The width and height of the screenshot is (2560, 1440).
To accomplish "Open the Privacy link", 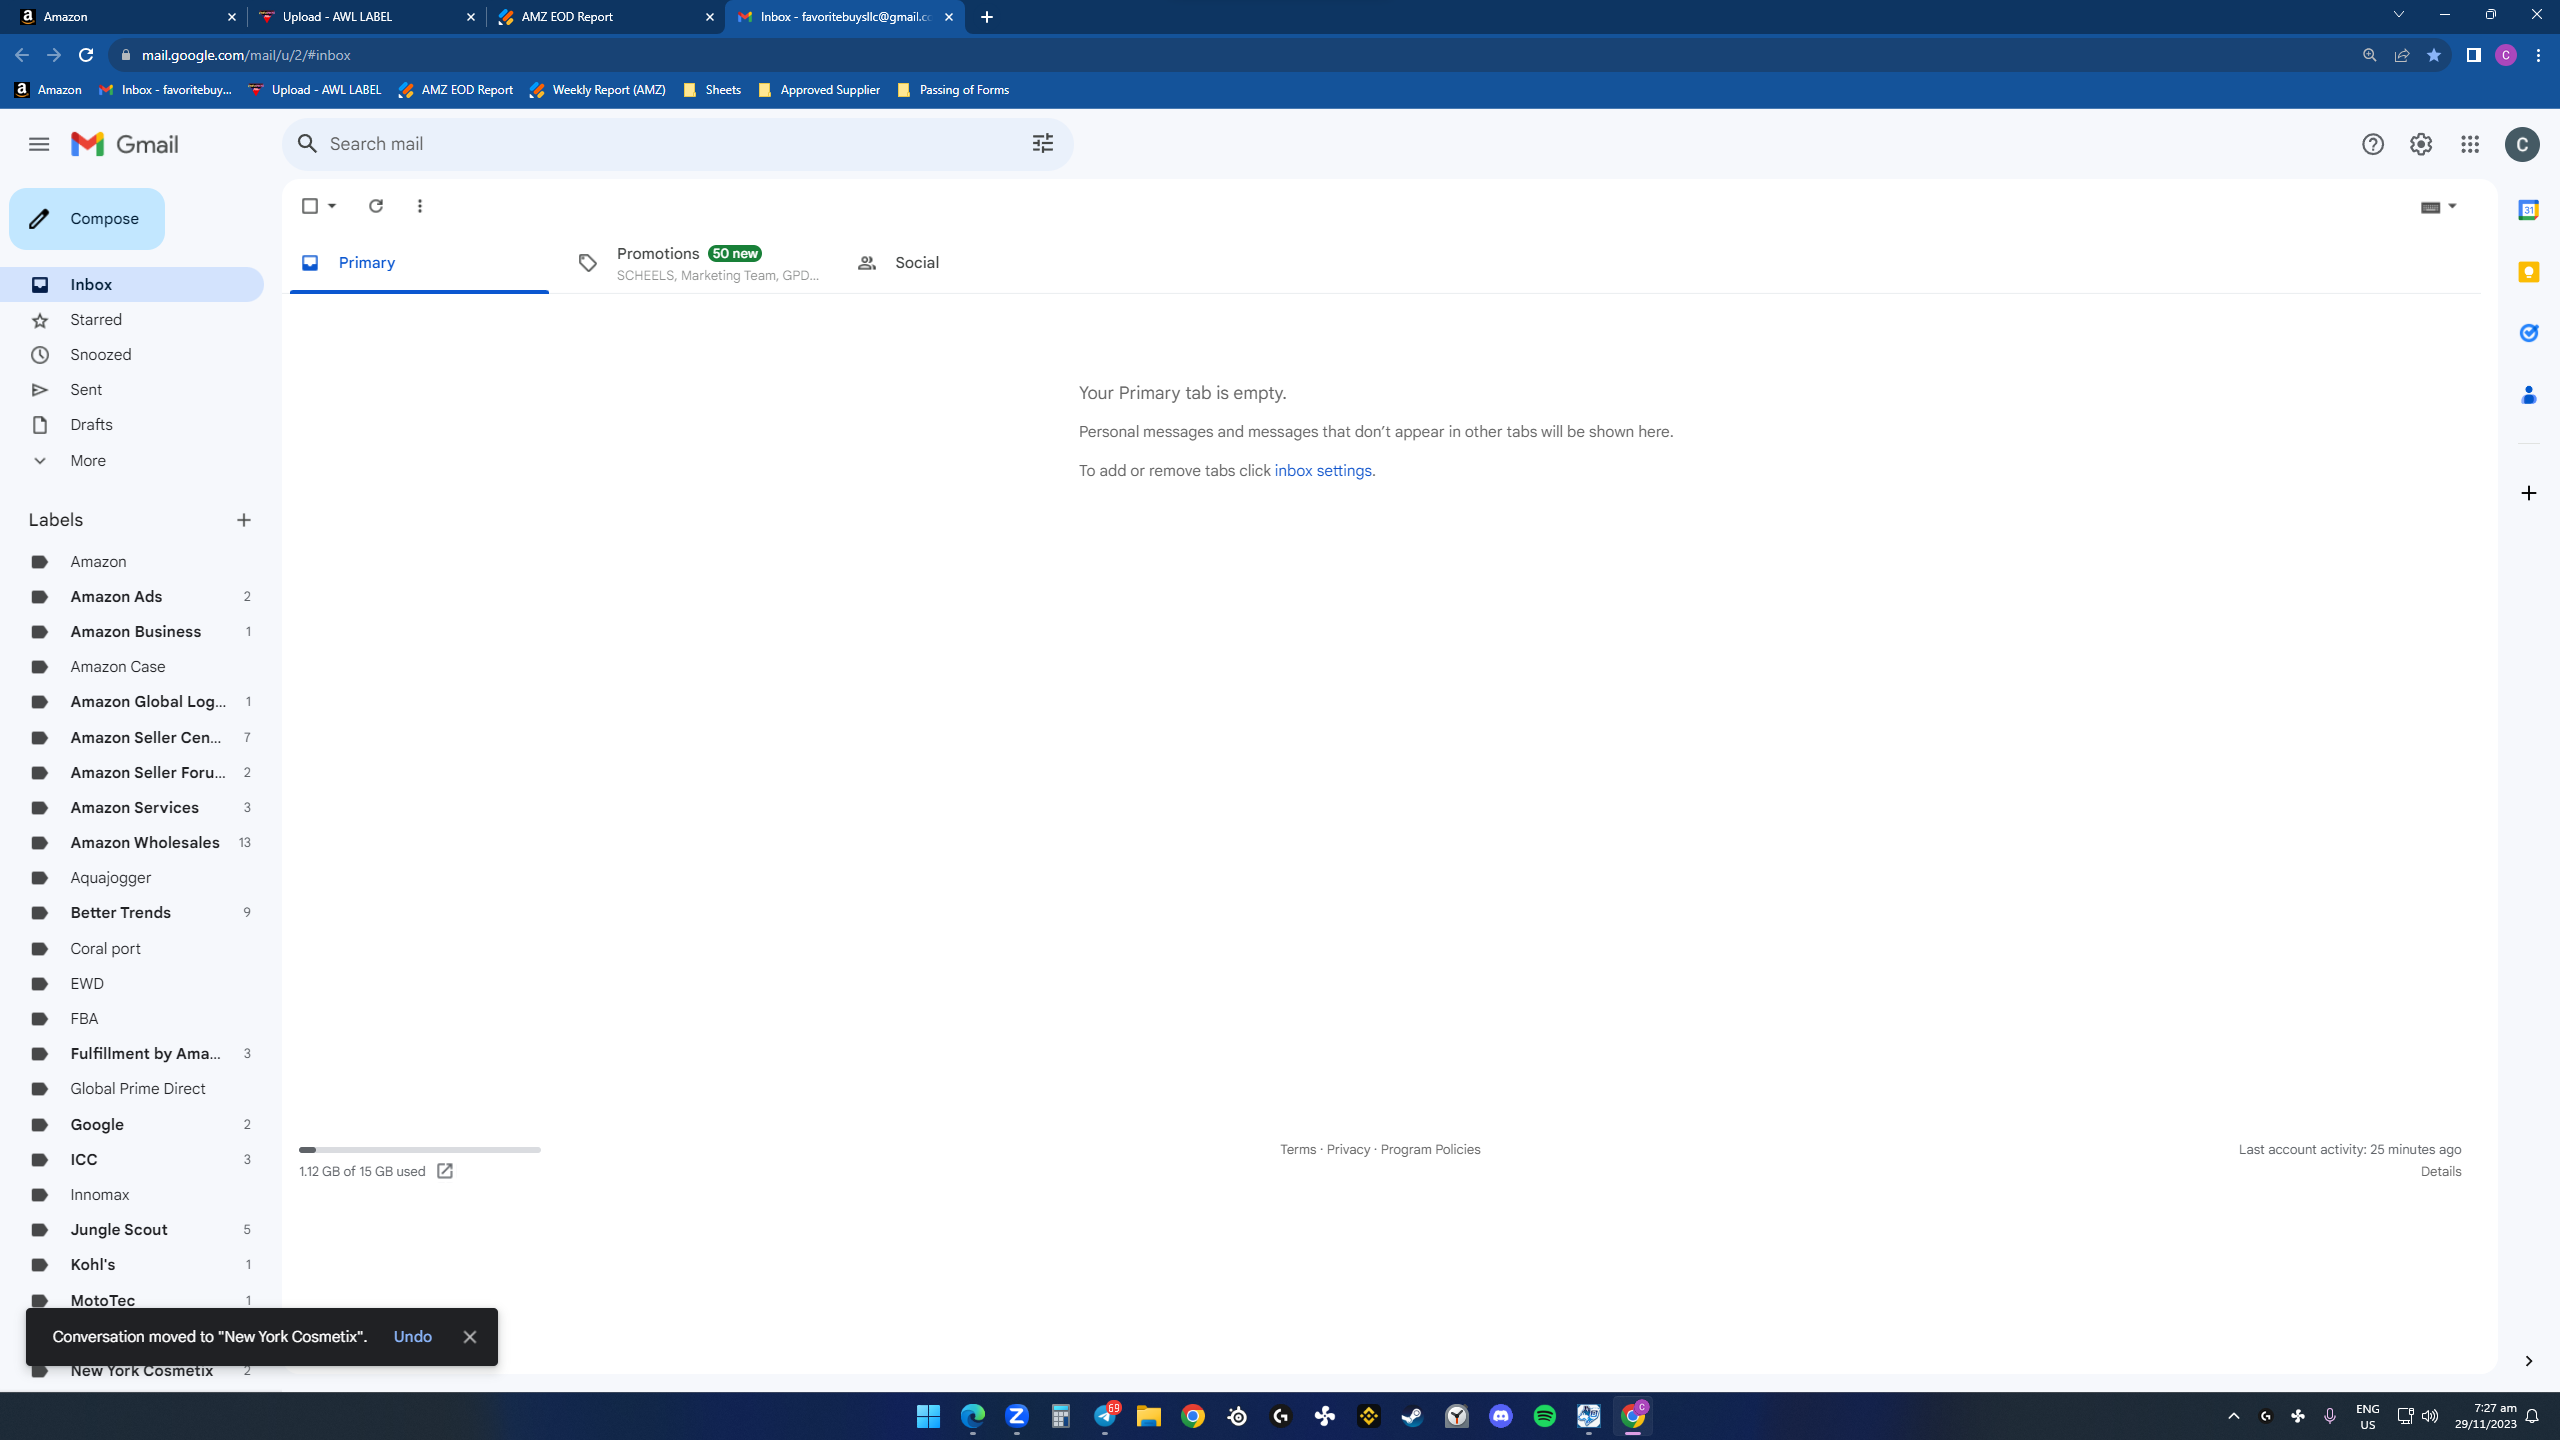I will pyautogui.click(x=1348, y=1150).
